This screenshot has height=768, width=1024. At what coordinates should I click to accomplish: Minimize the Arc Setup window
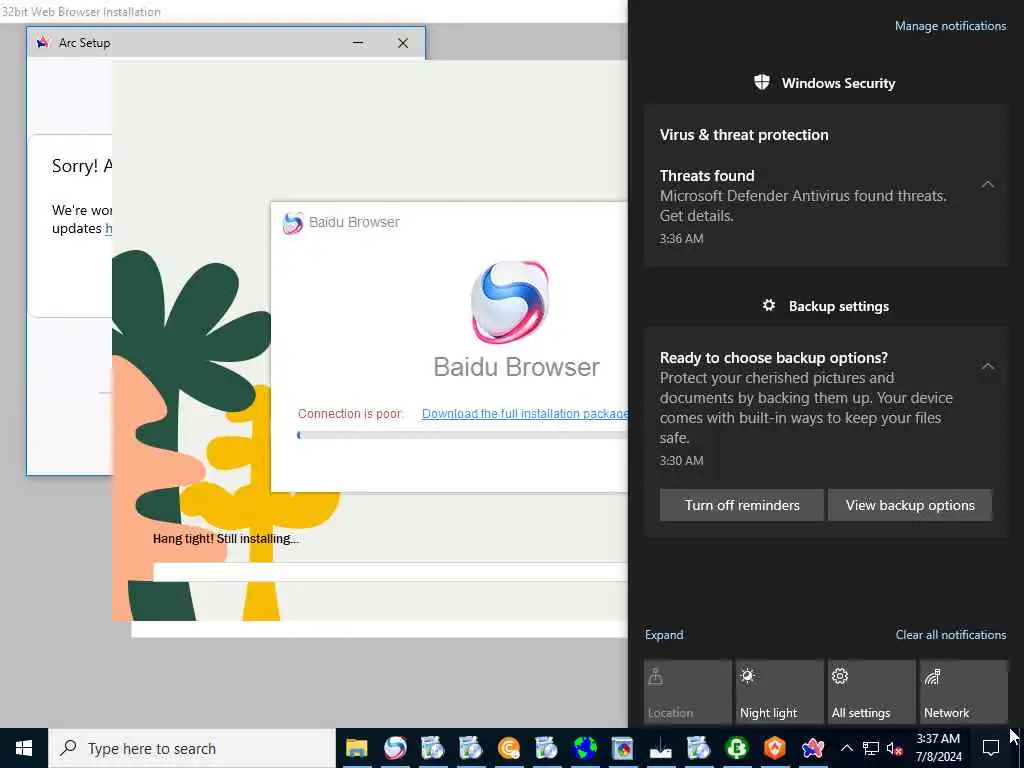click(x=358, y=42)
